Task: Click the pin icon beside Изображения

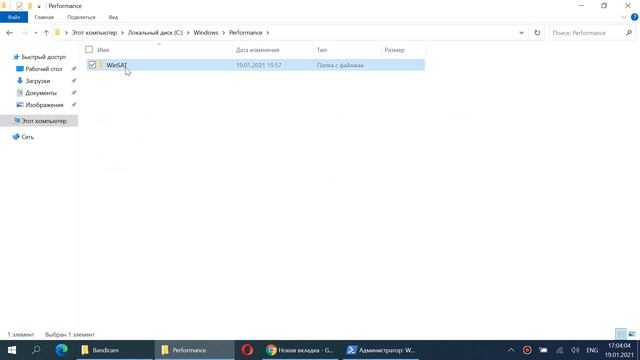Action: (x=74, y=105)
